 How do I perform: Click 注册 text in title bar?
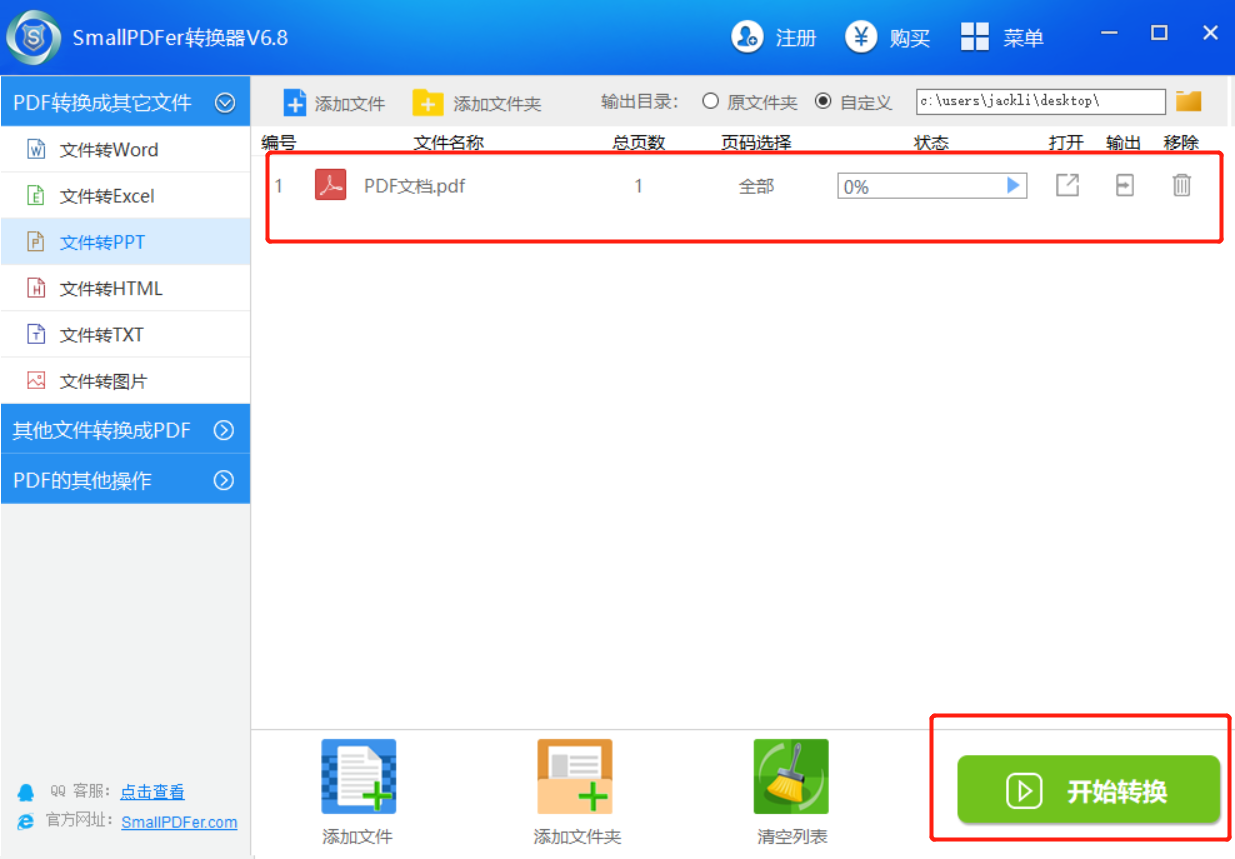click(x=796, y=38)
